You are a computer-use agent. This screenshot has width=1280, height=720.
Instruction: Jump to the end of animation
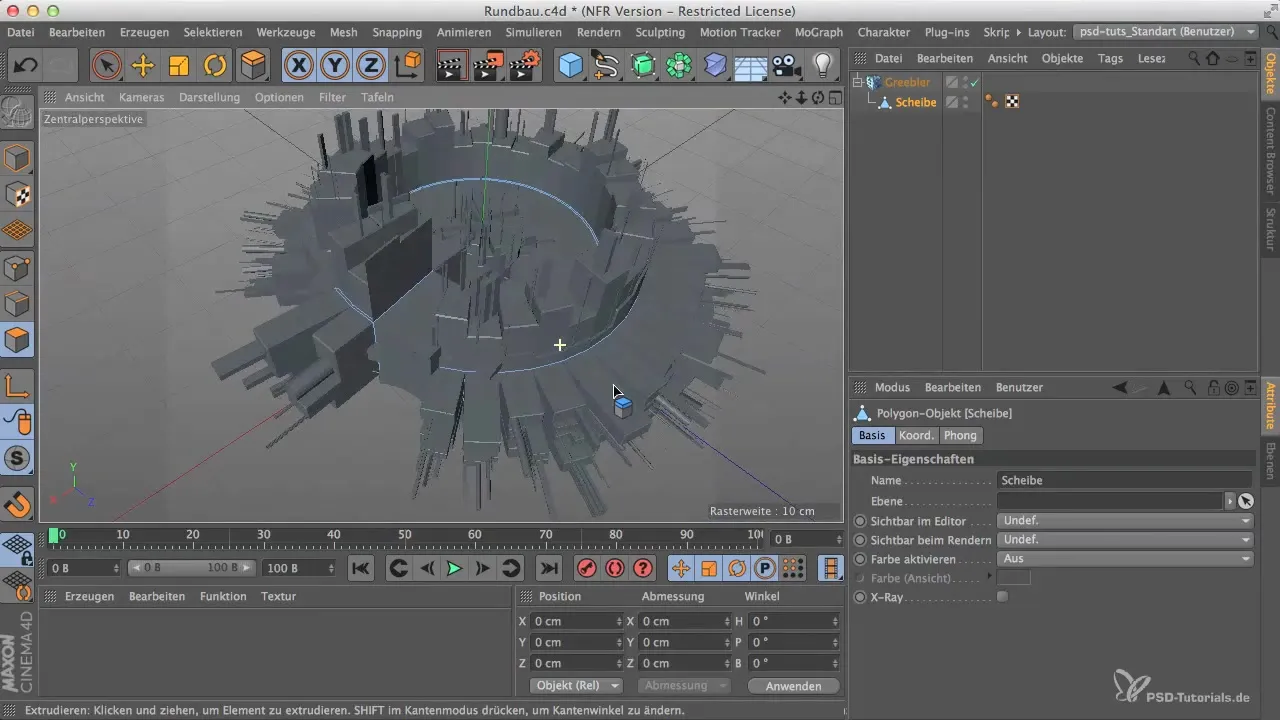pos(548,568)
